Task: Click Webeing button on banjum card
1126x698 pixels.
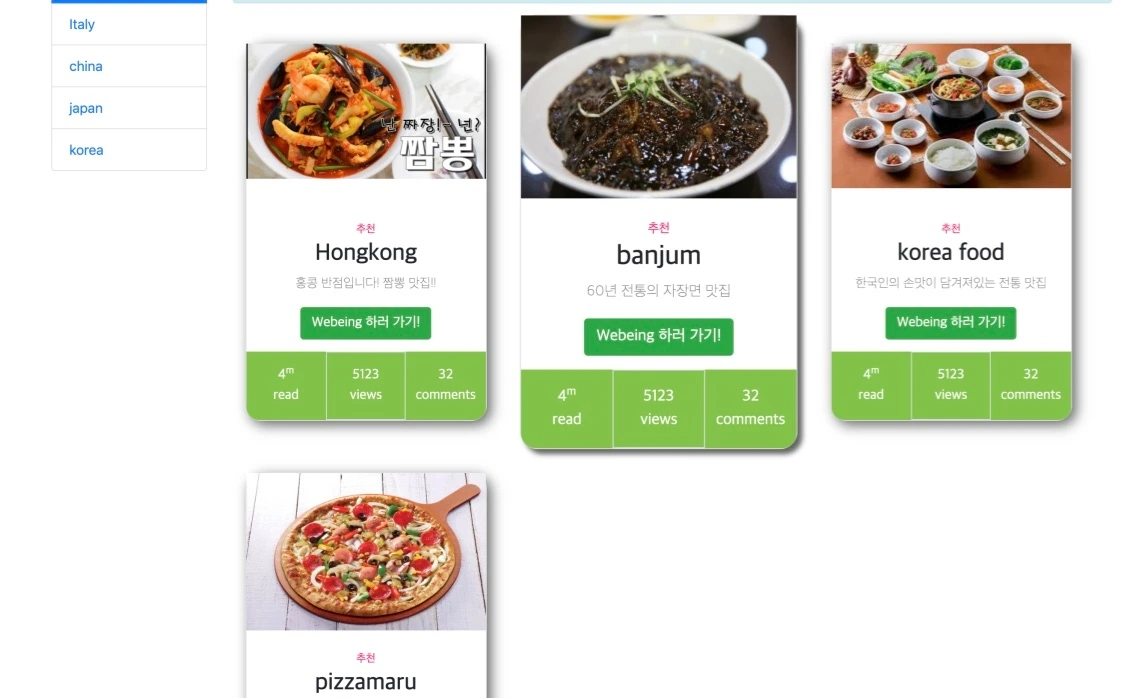Action: point(659,336)
